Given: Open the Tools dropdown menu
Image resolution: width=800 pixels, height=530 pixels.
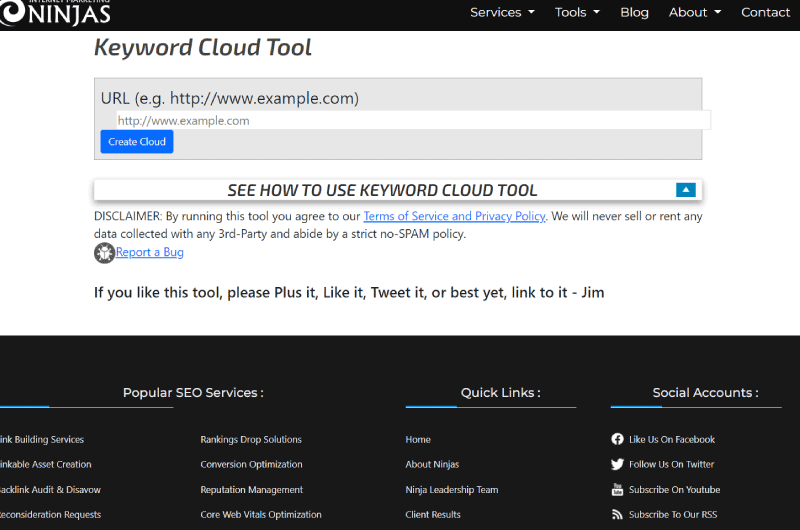Looking at the screenshot, I should pyautogui.click(x=577, y=12).
